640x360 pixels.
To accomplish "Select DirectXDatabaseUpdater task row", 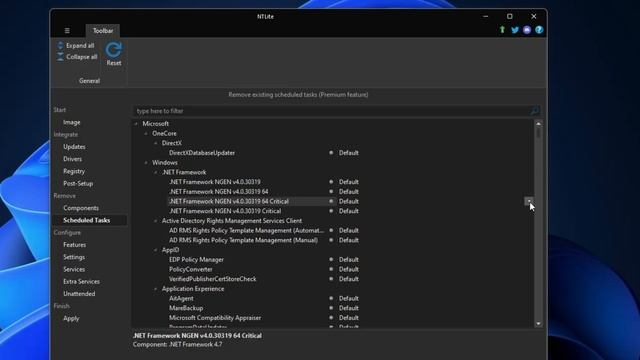I will coord(202,153).
